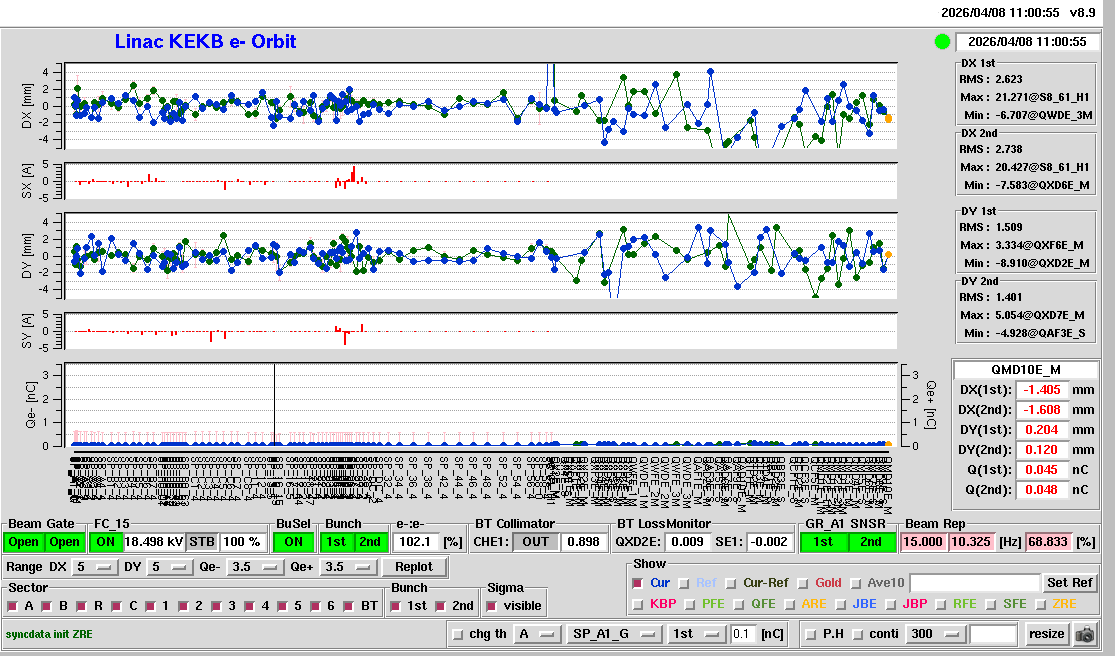Click the green status indicator light

click(941, 42)
